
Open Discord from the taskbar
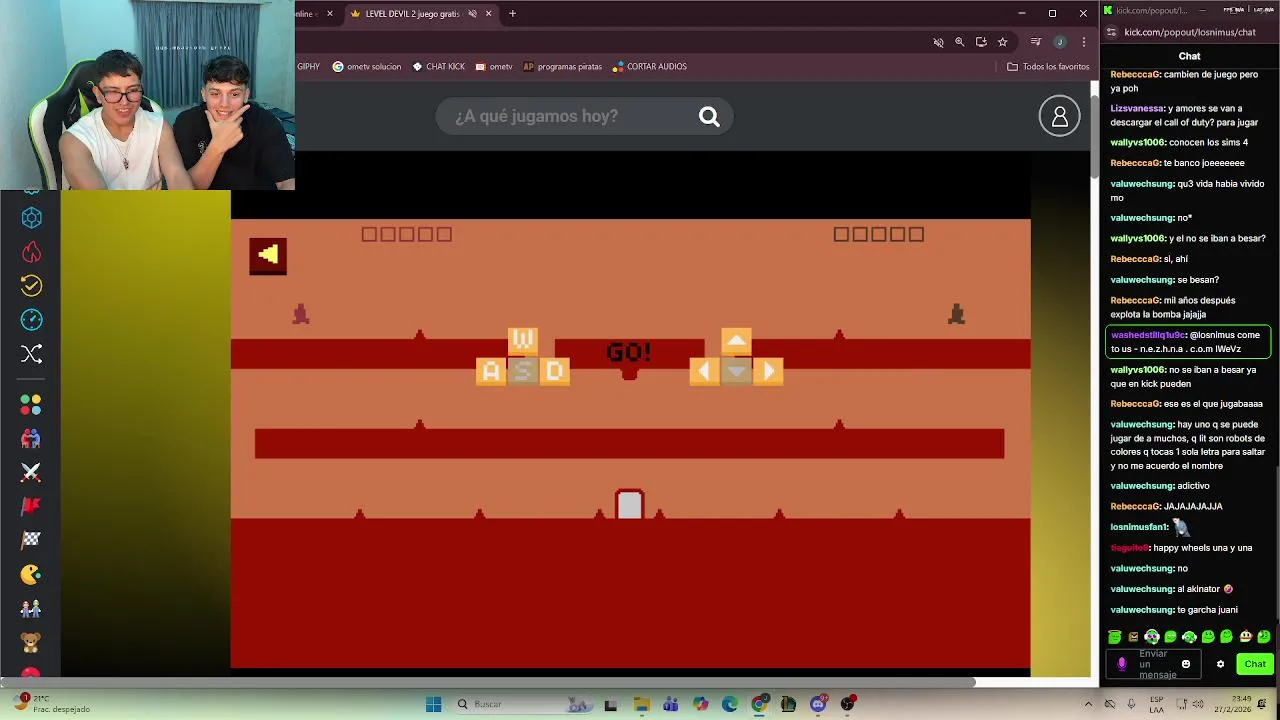(x=818, y=704)
